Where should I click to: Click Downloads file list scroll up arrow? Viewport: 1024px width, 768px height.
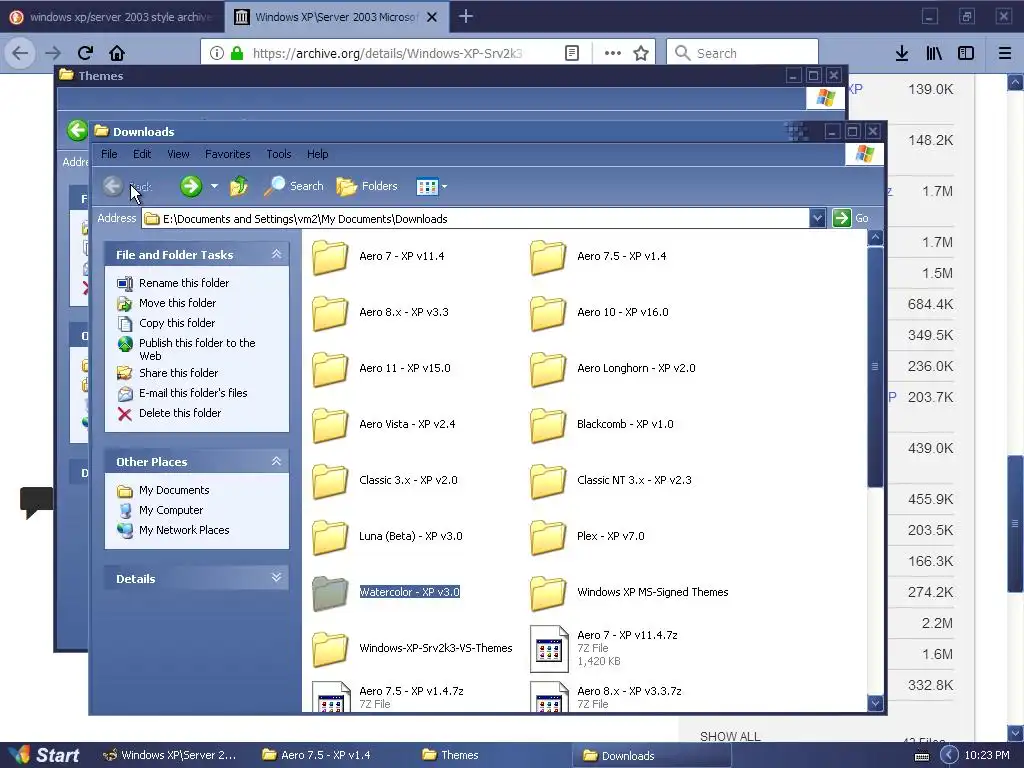875,238
